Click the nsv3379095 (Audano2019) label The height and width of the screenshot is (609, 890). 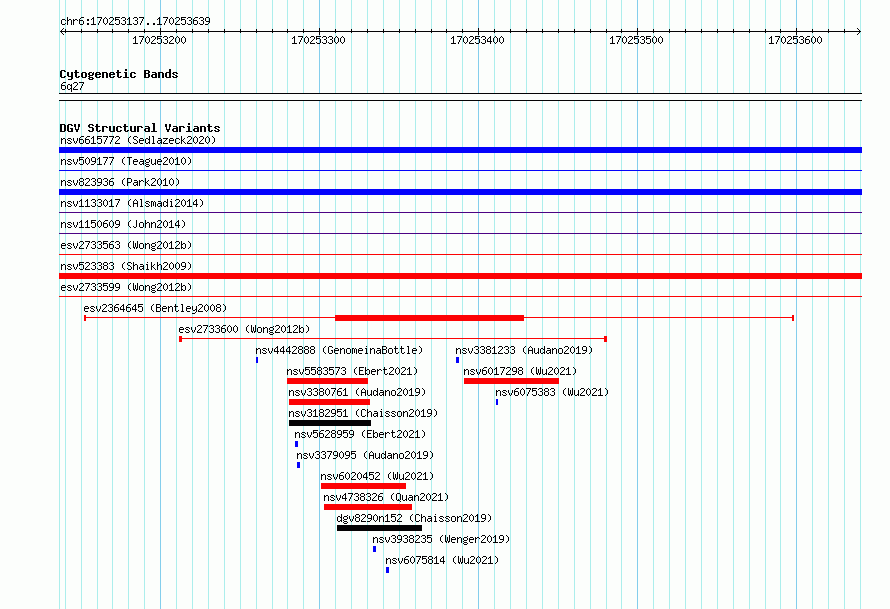(x=365, y=455)
